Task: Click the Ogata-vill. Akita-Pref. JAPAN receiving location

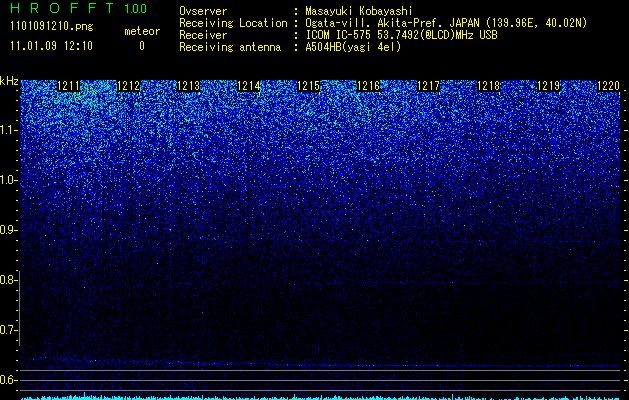Action: click(x=446, y=23)
